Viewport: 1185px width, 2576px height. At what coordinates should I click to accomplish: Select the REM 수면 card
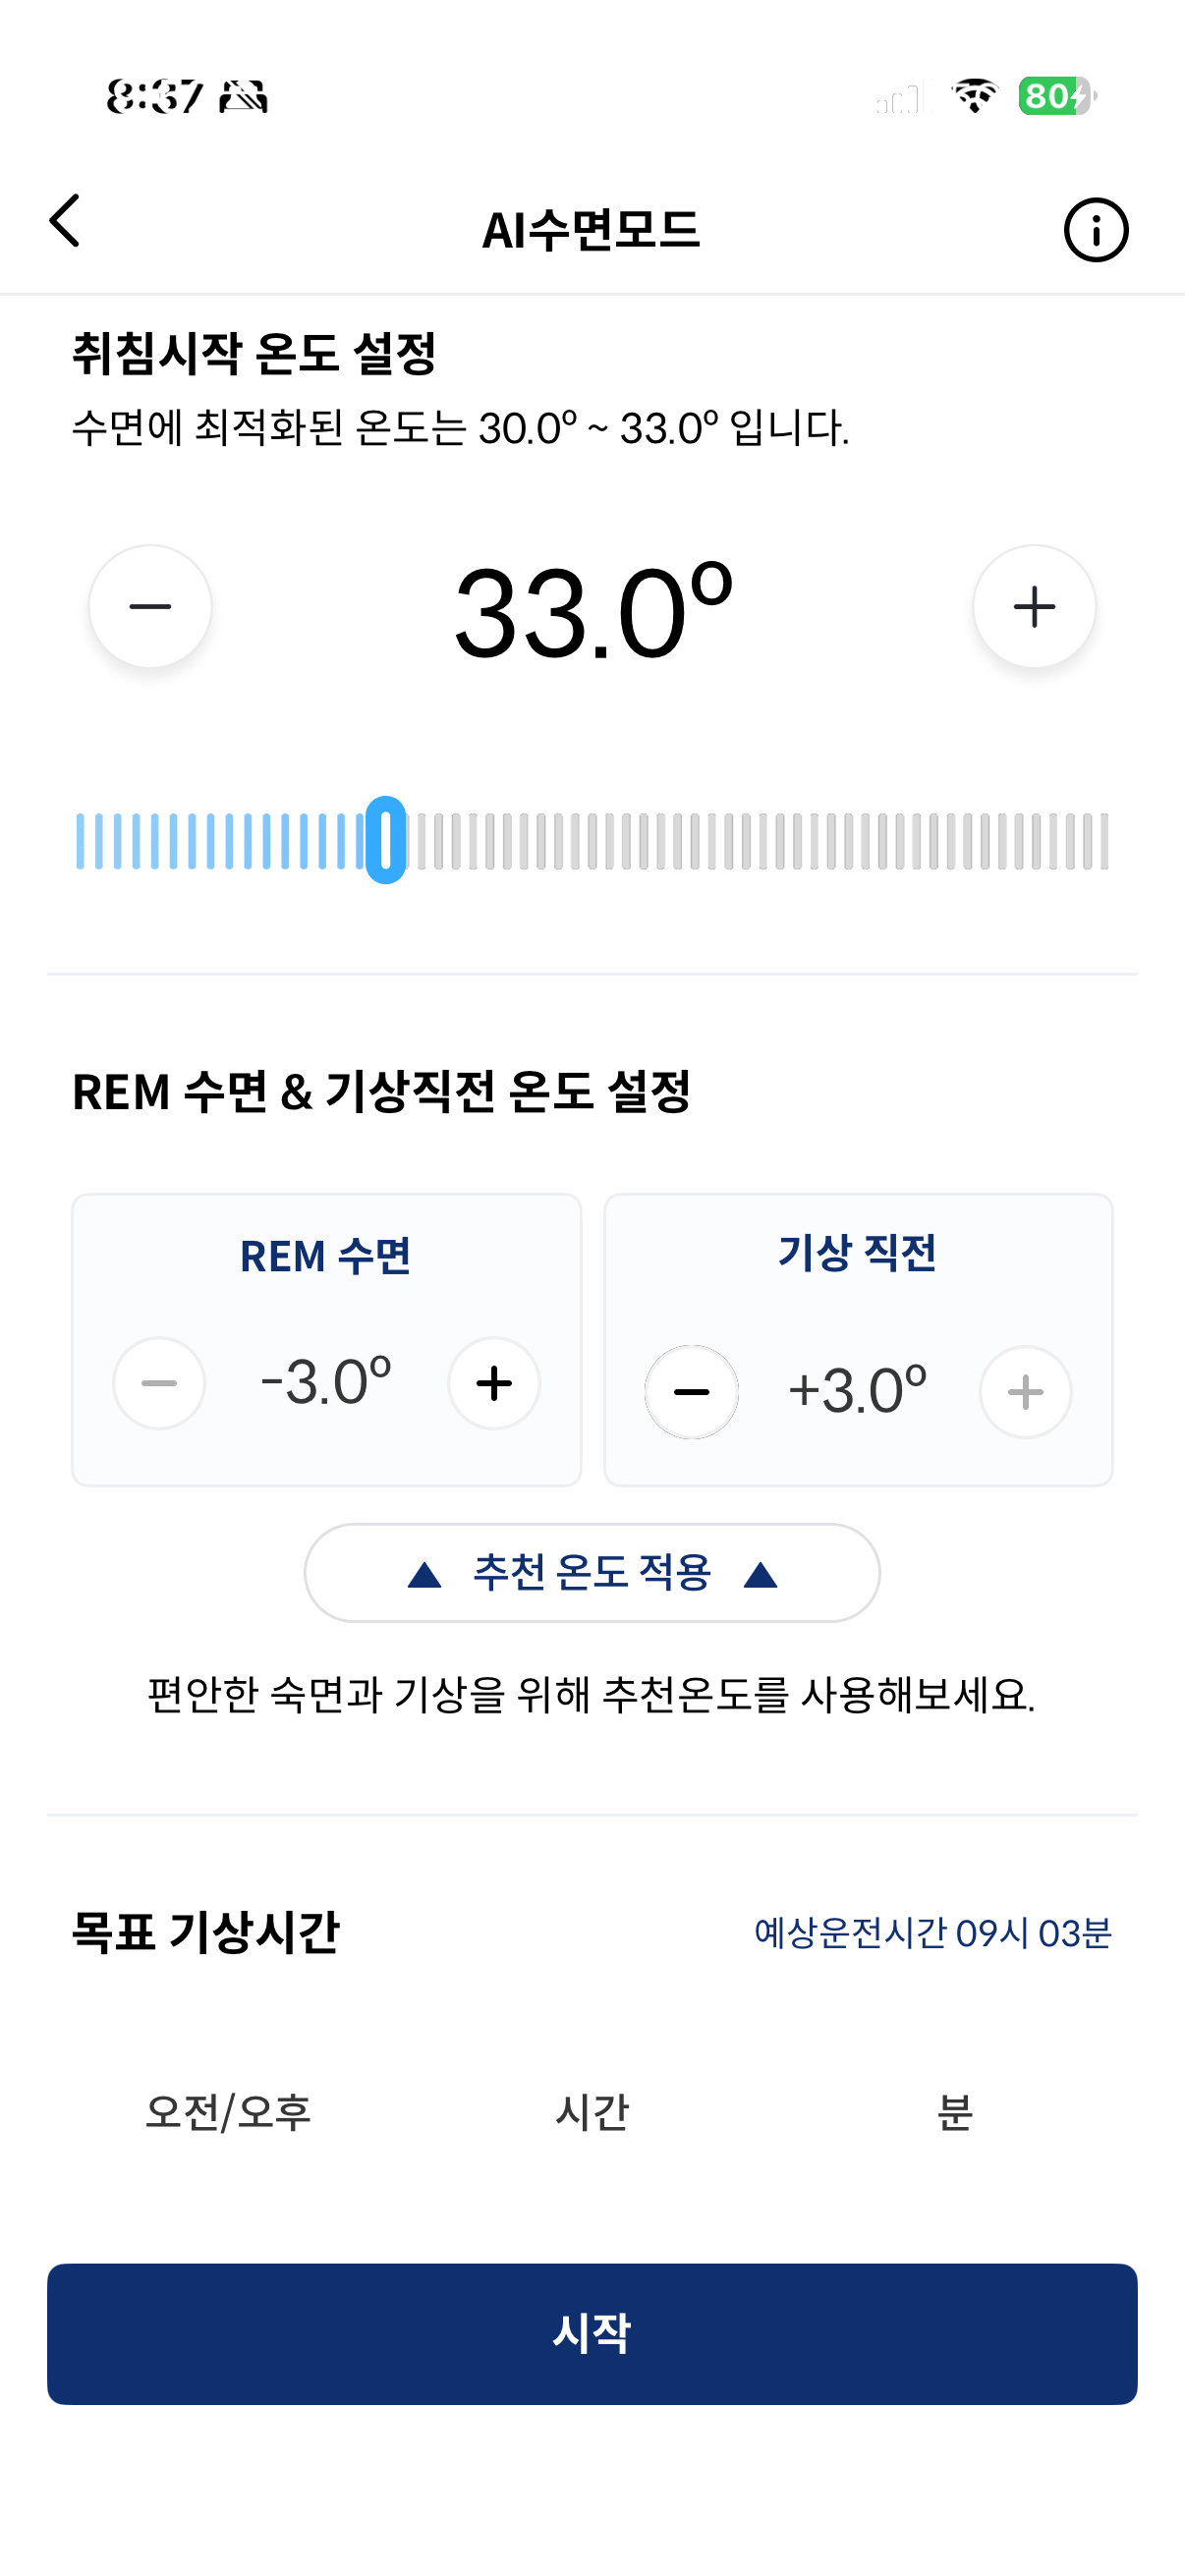pos(327,1340)
